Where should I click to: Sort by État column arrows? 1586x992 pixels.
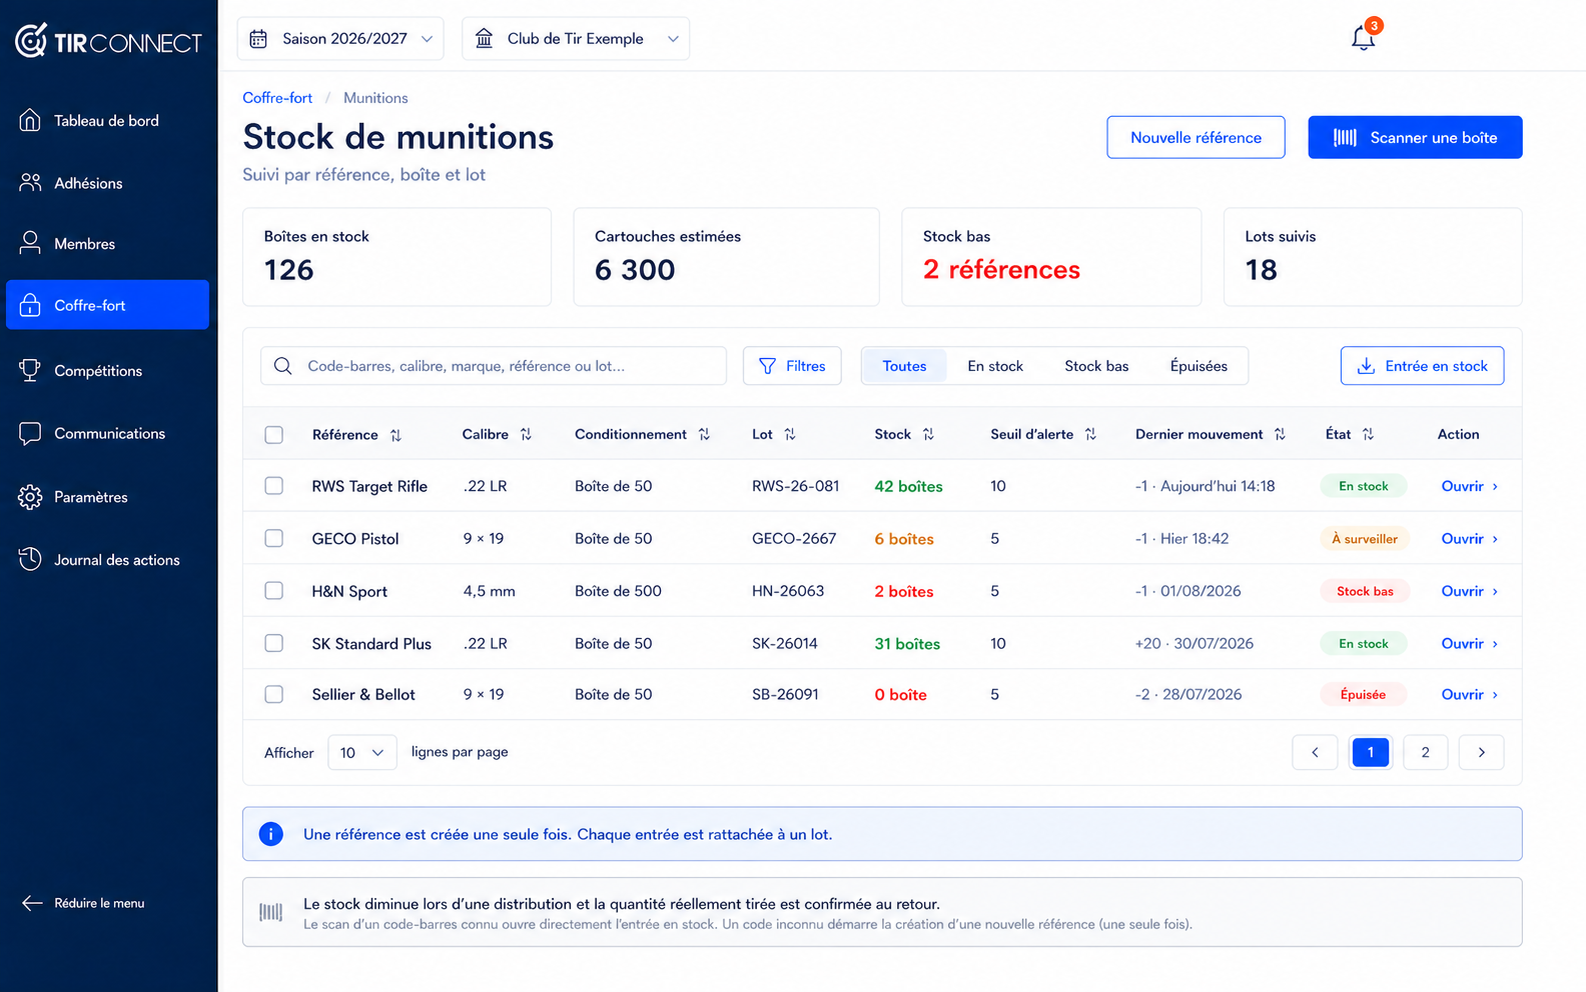pyautogui.click(x=1368, y=434)
